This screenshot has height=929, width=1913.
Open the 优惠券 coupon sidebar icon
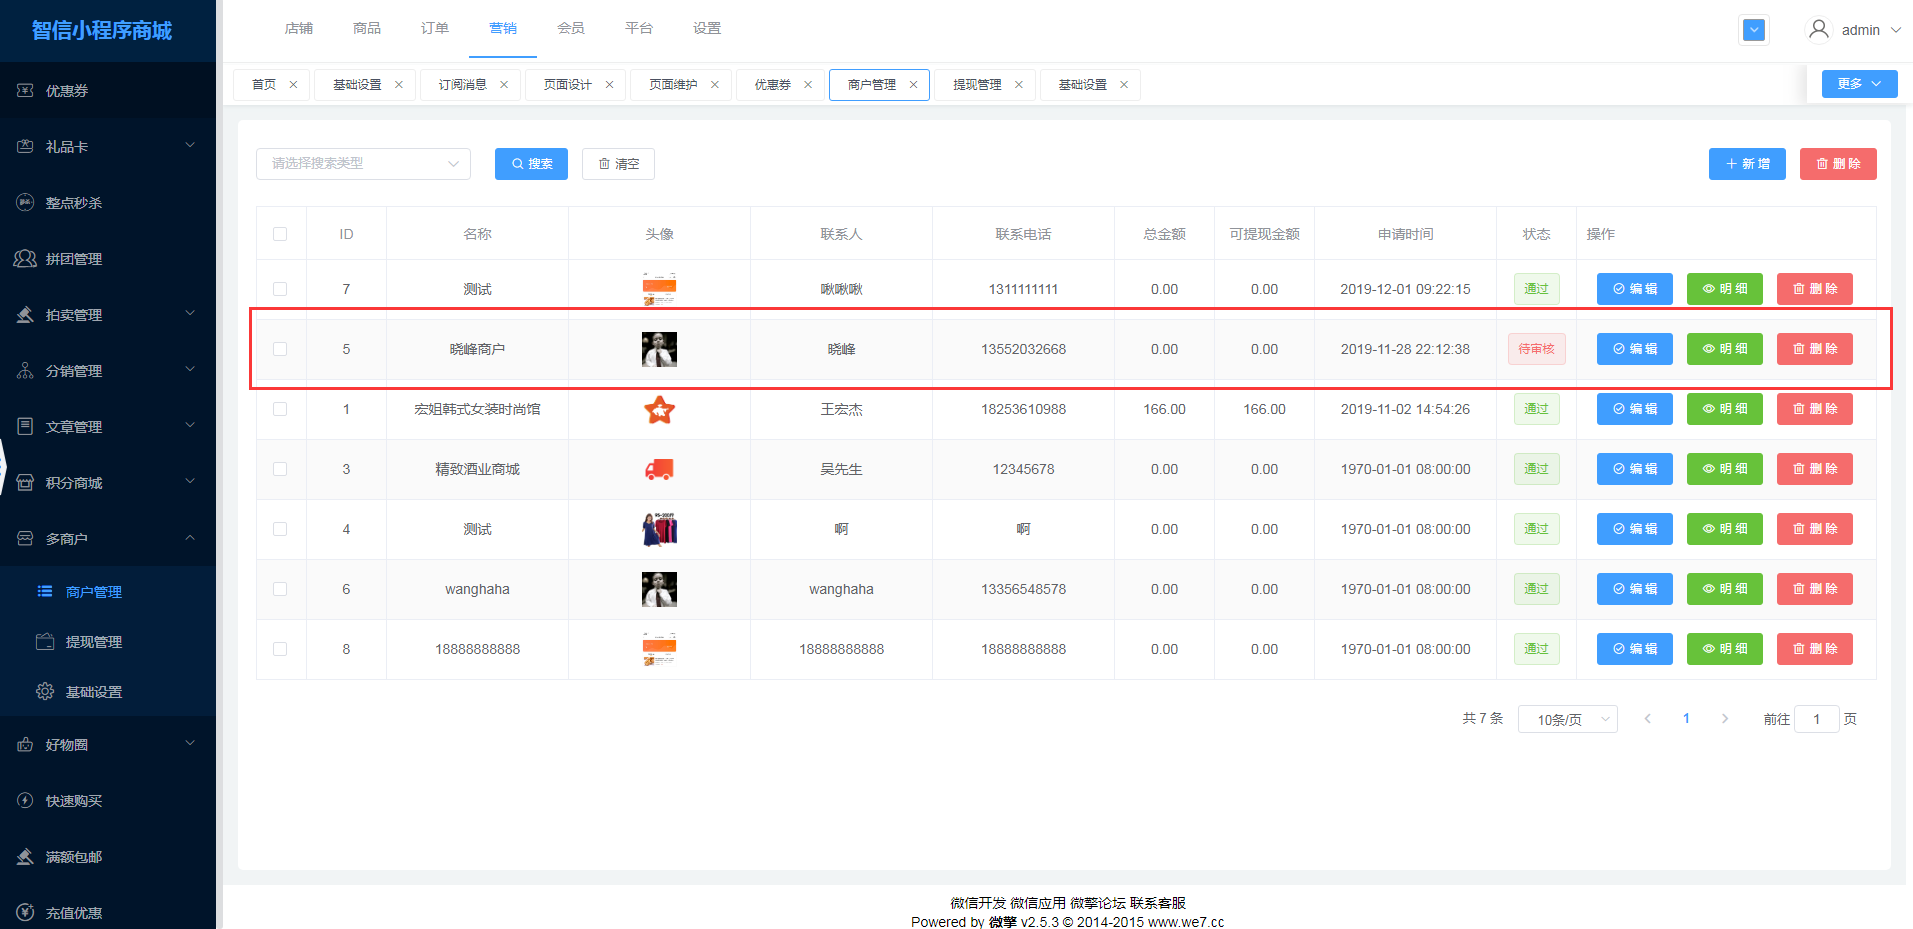point(25,91)
